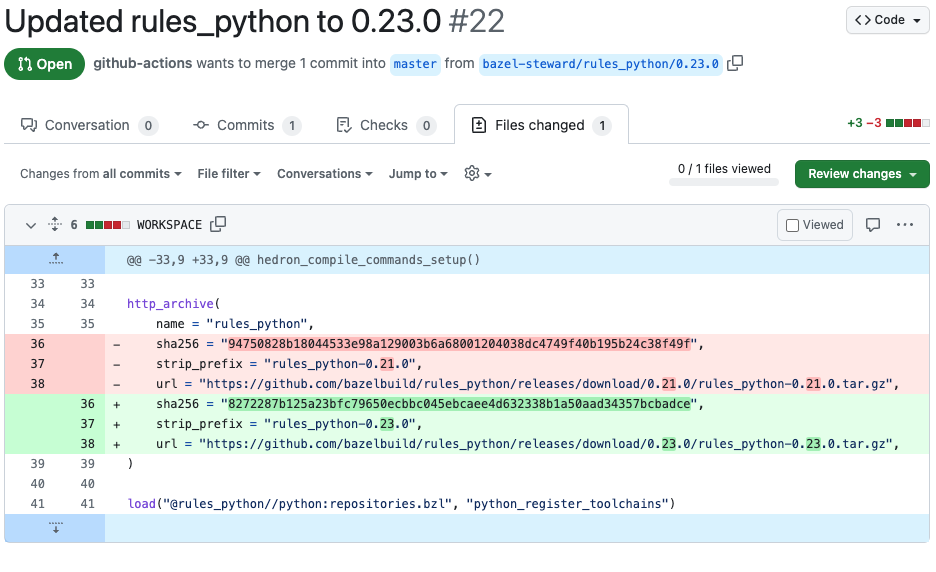Click the removed sha256 line
936x572 pixels.
[517, 344]
